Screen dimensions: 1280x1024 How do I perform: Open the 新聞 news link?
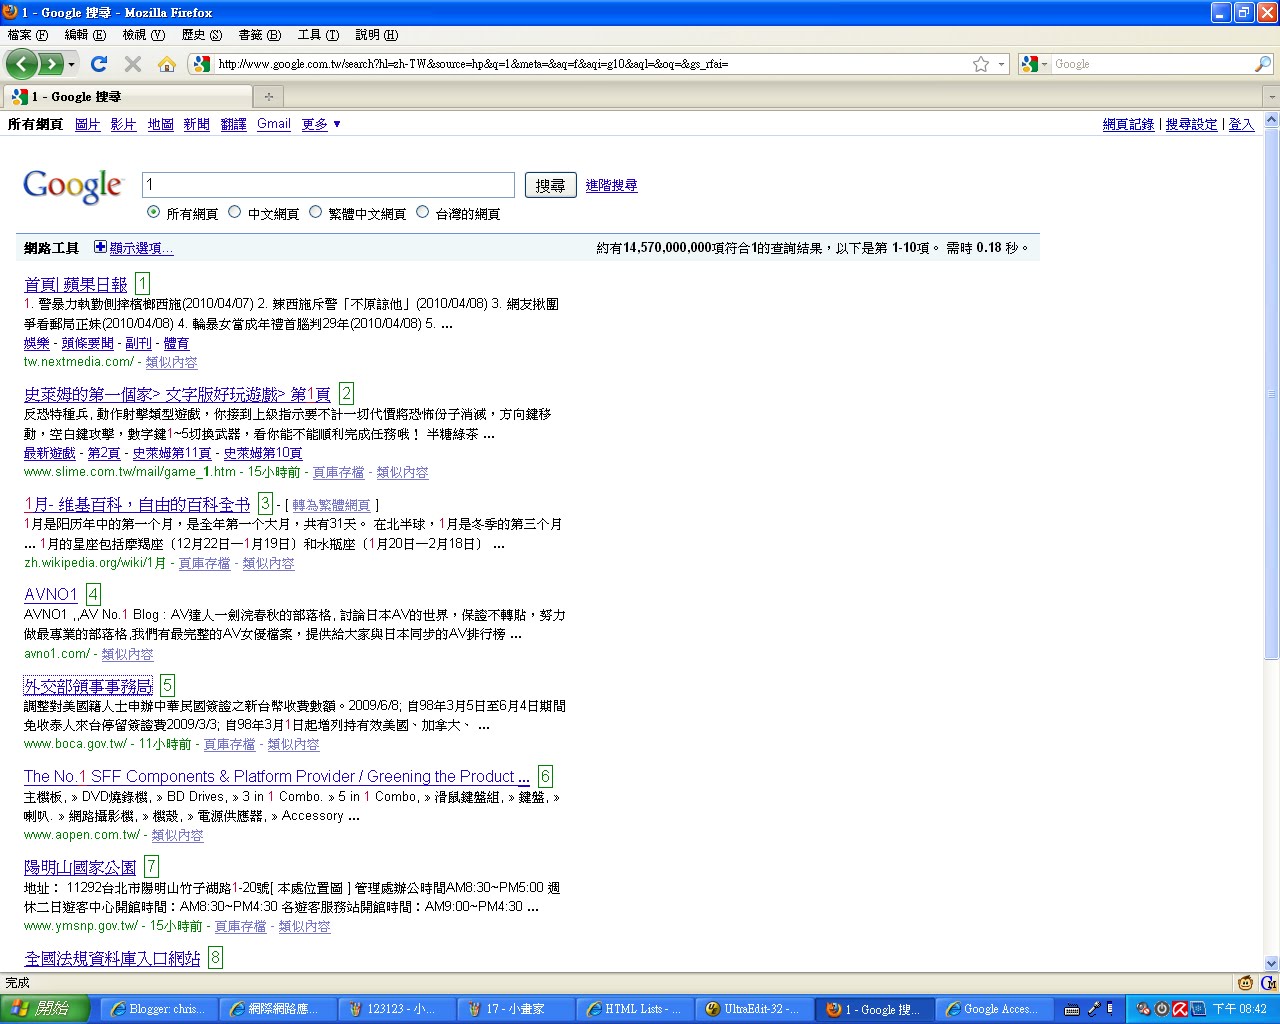[197, 124]
